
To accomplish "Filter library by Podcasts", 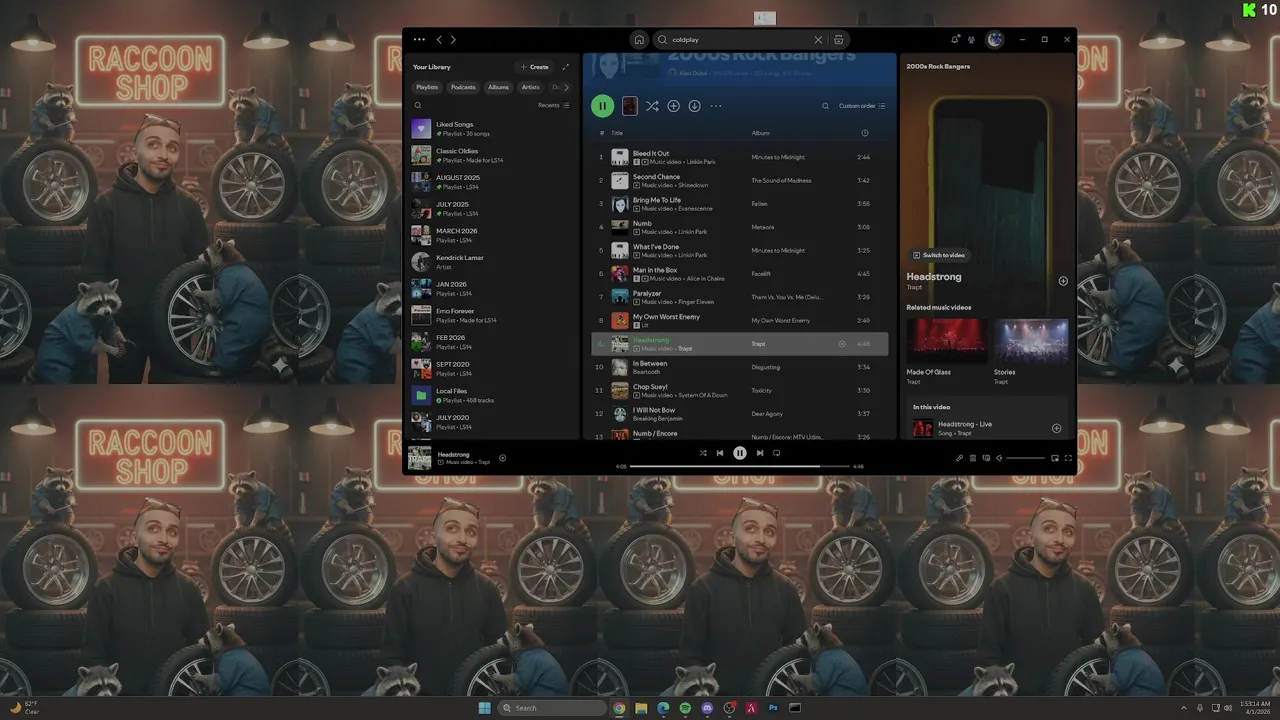I will point(463,87).
